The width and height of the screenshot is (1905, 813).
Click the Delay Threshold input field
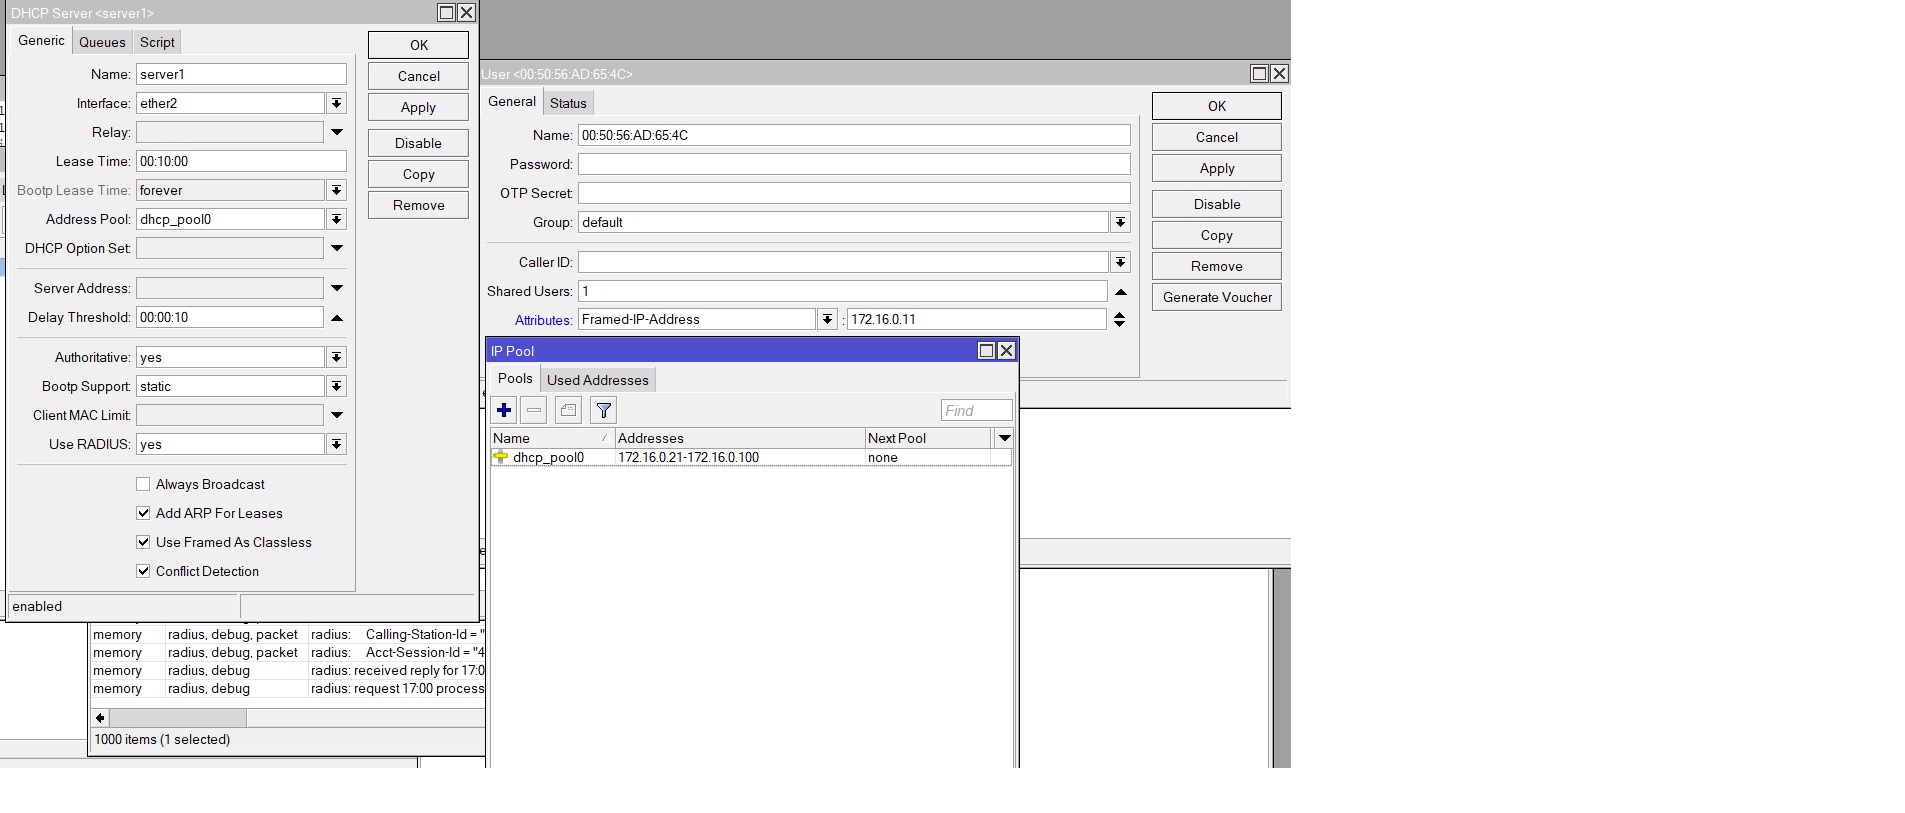click(230, 317)
